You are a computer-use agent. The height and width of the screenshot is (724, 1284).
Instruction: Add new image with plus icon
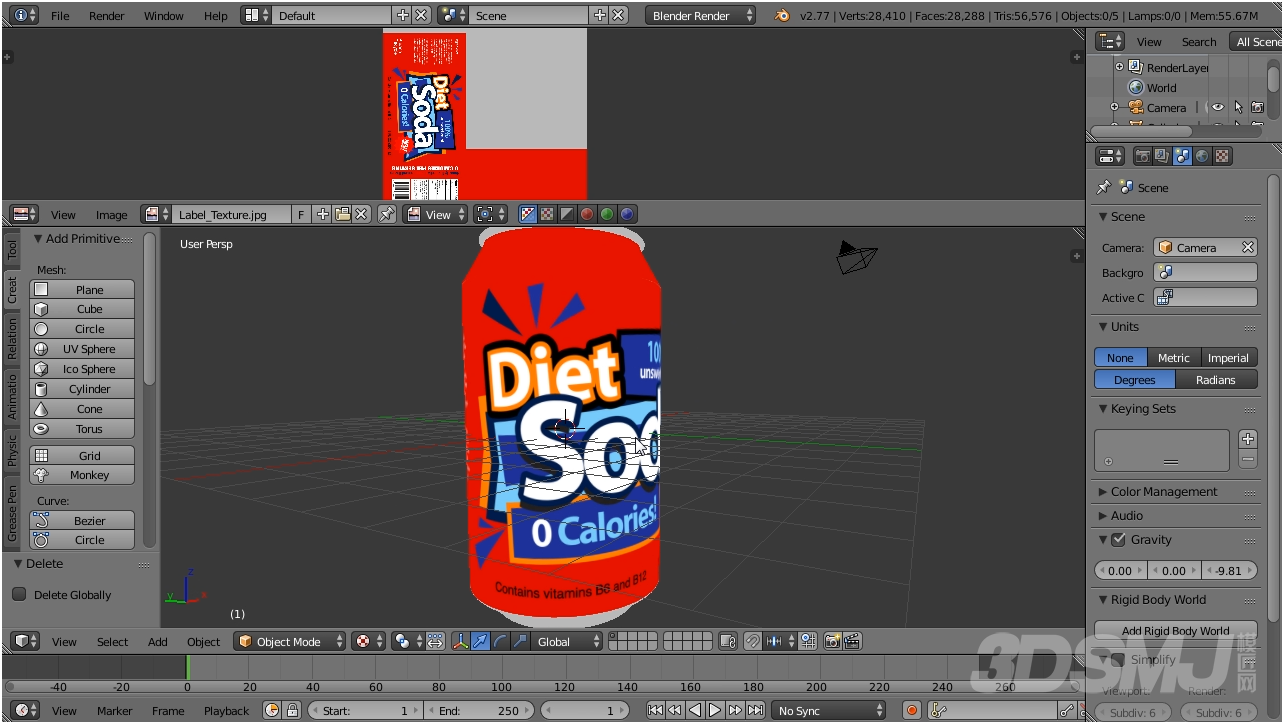coord(323,214)
